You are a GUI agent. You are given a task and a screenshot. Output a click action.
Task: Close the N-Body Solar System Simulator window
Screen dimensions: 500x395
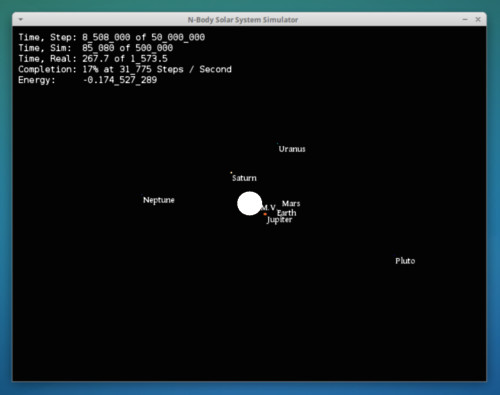pos(478,19)
